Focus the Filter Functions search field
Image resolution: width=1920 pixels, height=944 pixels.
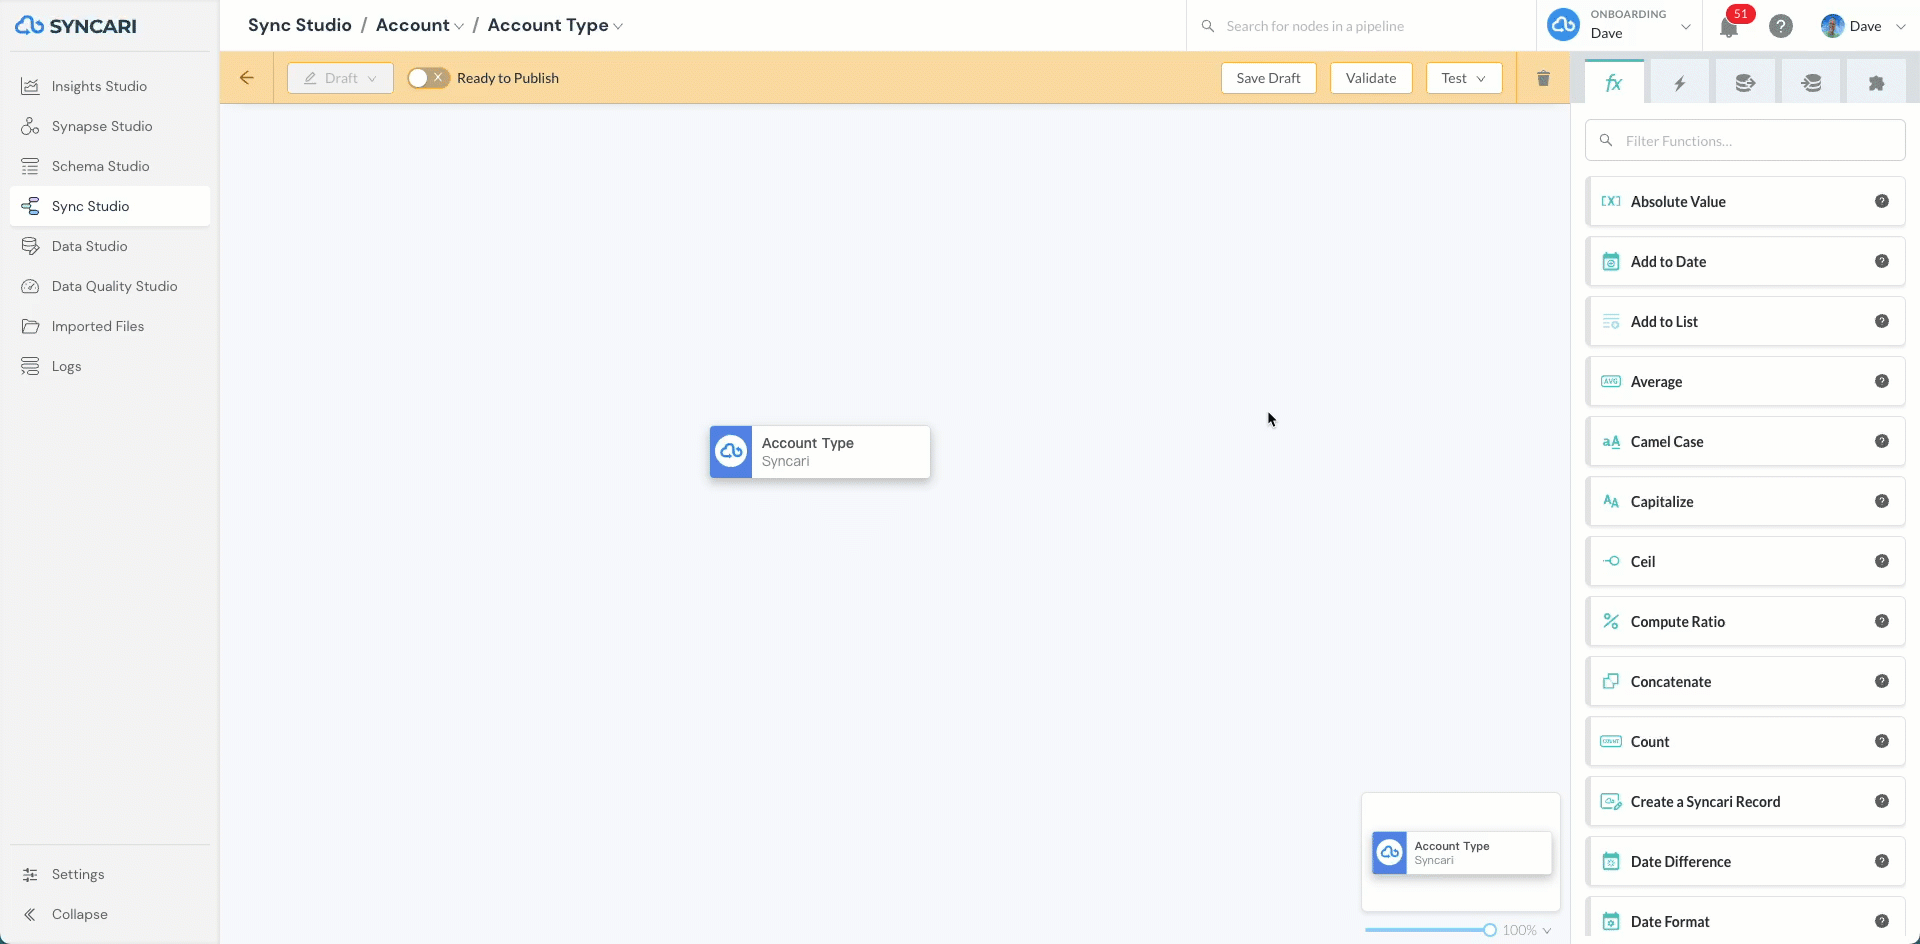pyautogui.click(x=1745, y=140)
